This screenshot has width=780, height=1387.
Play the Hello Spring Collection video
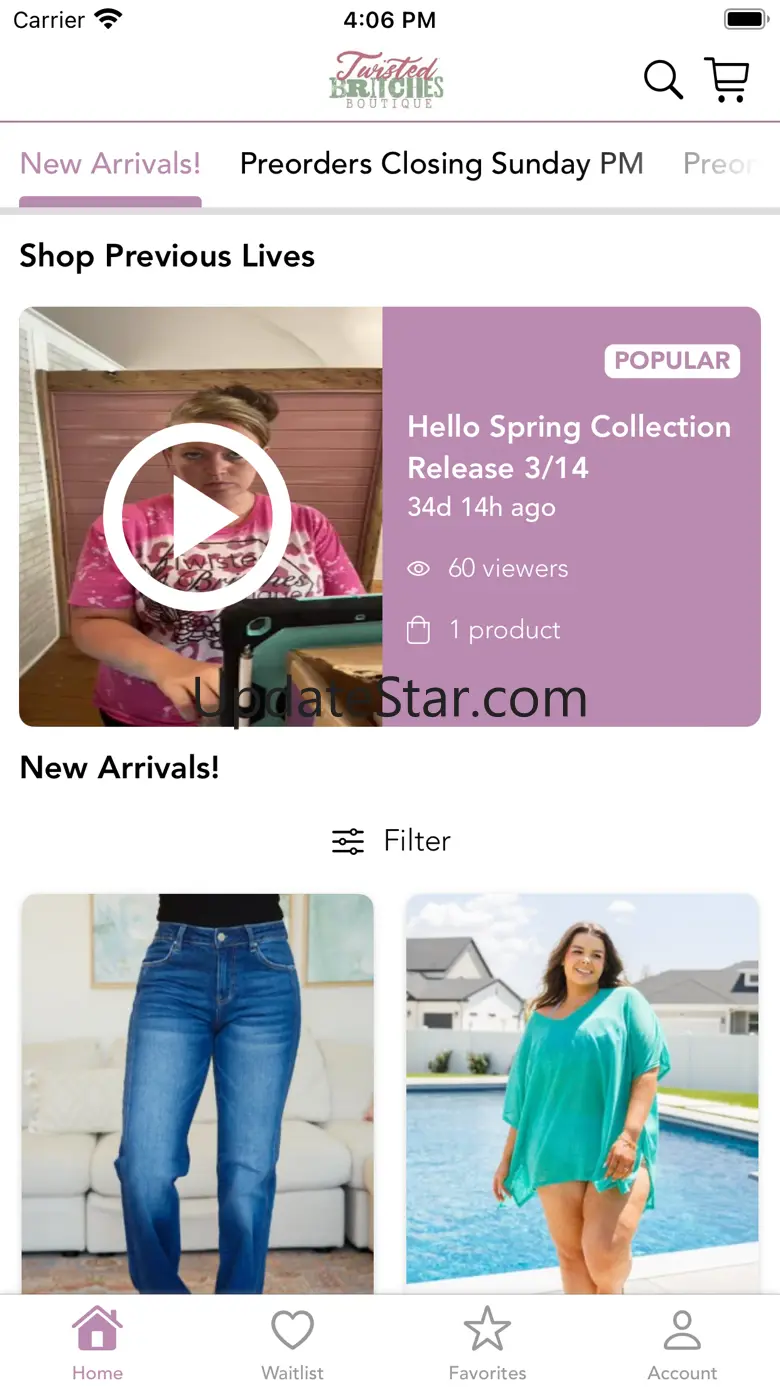pos(197,517)
